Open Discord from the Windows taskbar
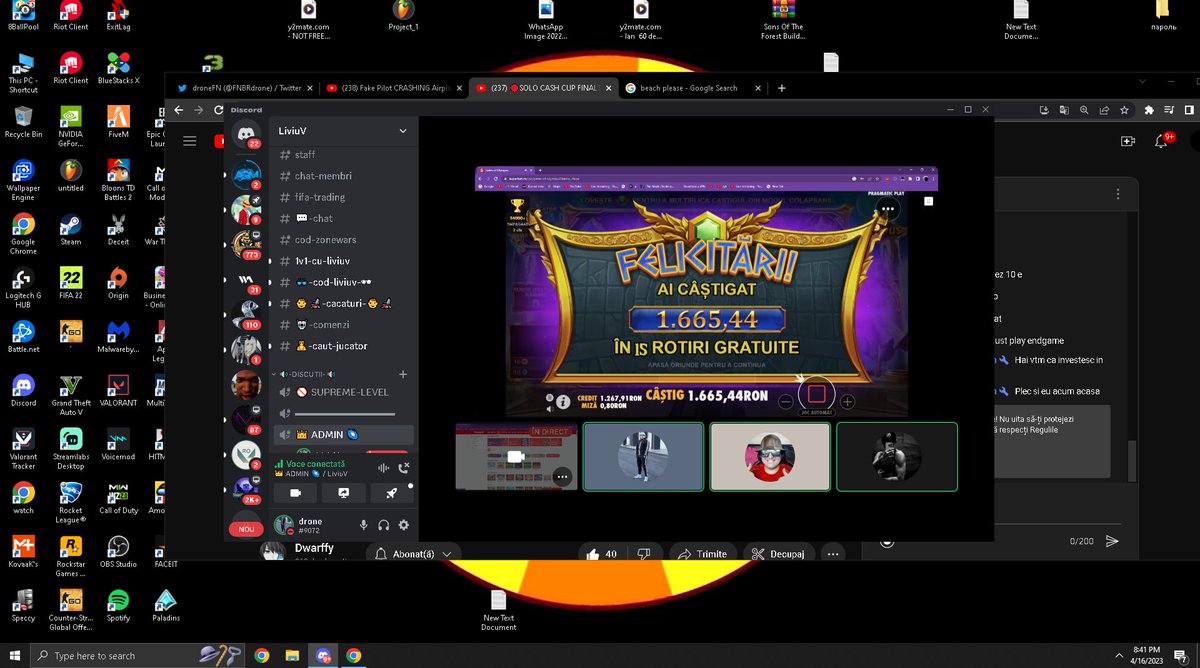This screenshot has height=668, width=1200. pos(323,656)
